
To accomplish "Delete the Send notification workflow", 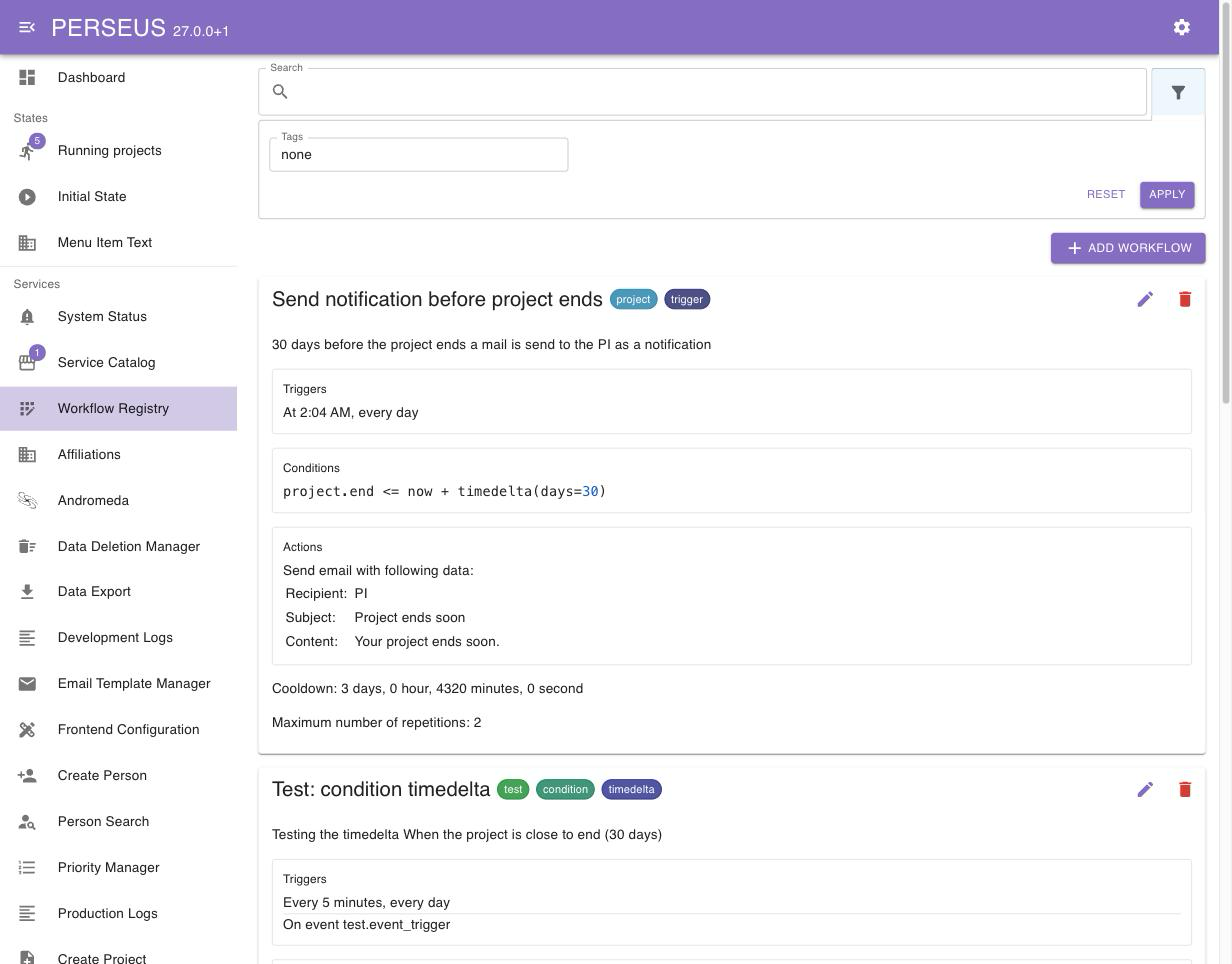I will click(1185, 299).
